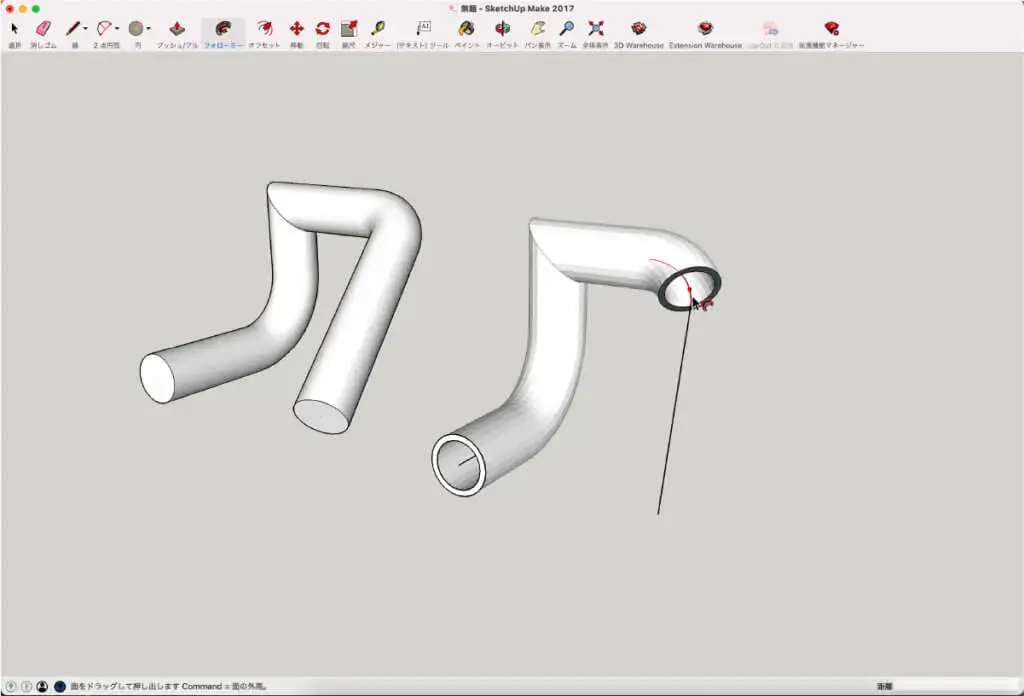Viewport: 1024px width, 696px height.
Task: Choose the Offset tool
Action: pyautogui.click(x=263, y=29)
